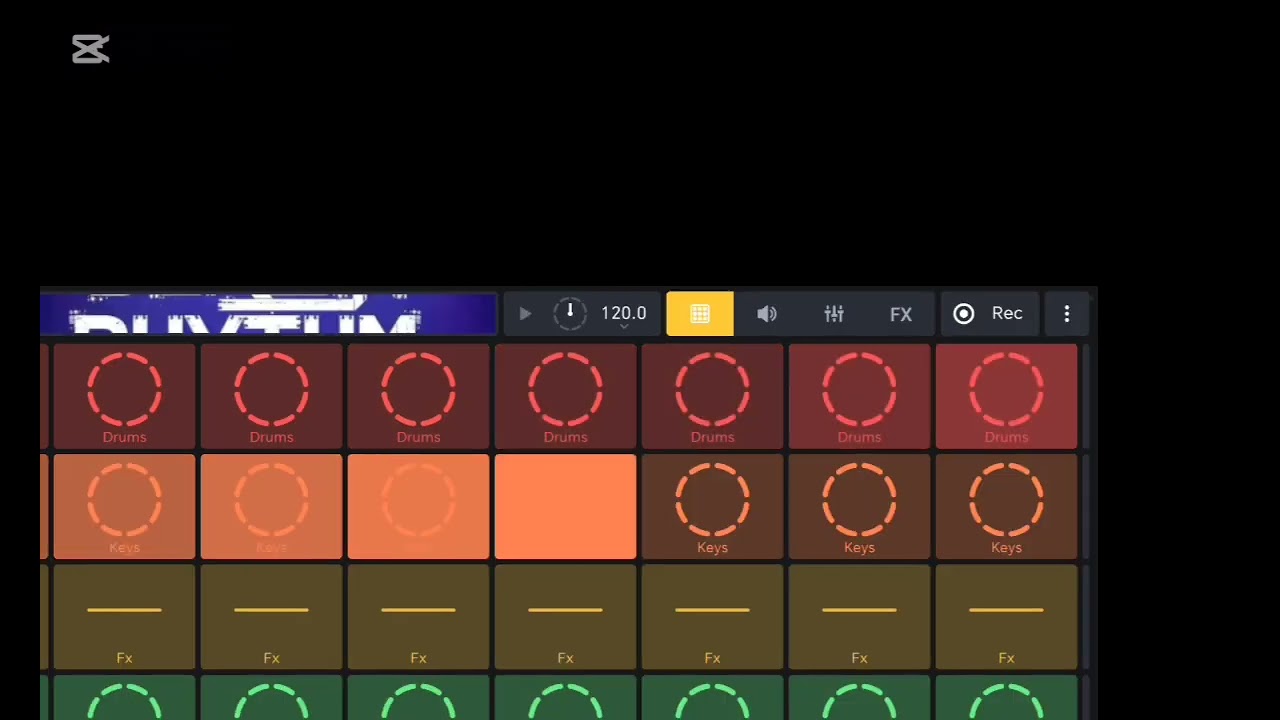Tap the Fx pad below the solid orange pad
The image size is (1280, 720).
coord(565,617)
